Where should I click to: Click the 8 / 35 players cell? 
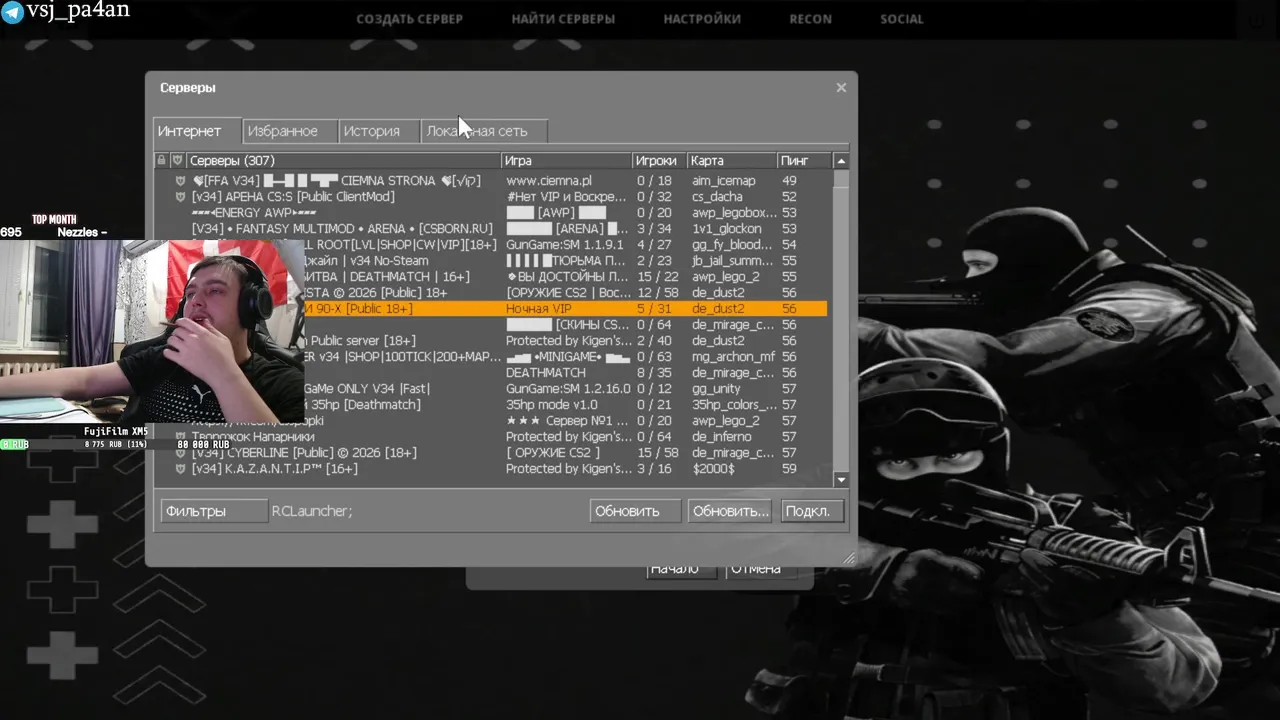[x=655, y=373]
